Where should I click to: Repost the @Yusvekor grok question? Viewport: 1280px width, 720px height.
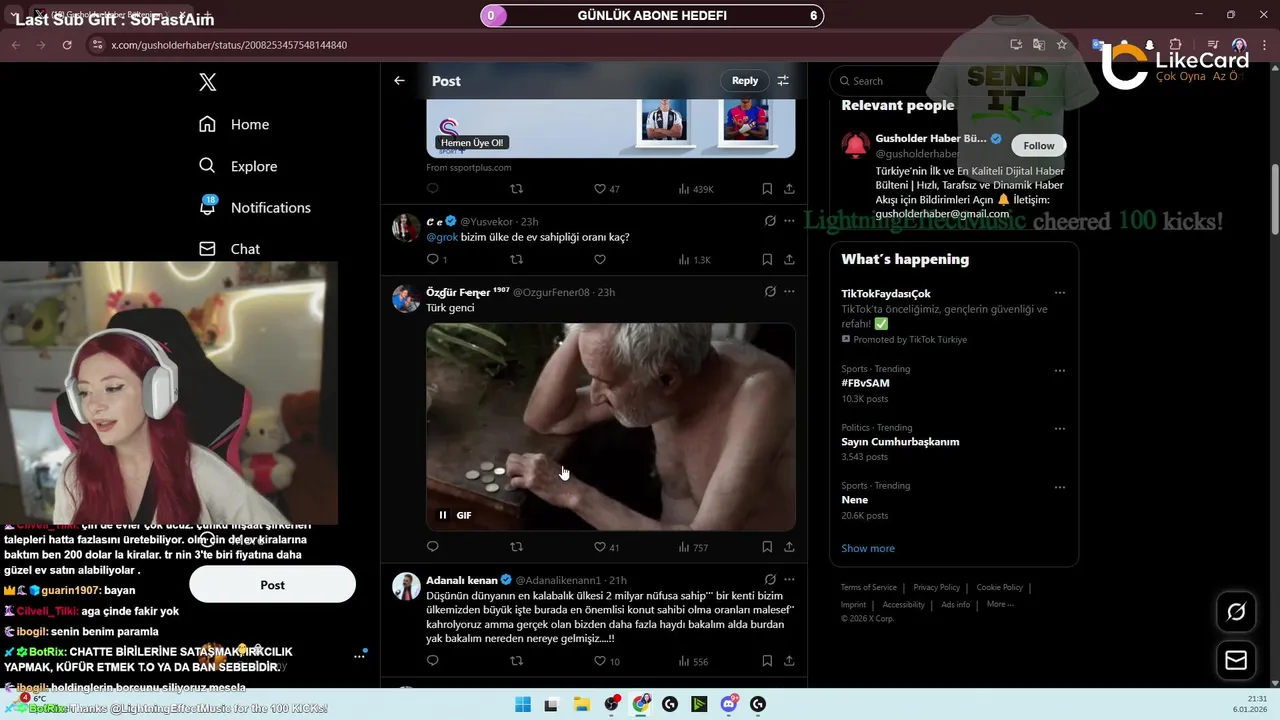point(516,260)
